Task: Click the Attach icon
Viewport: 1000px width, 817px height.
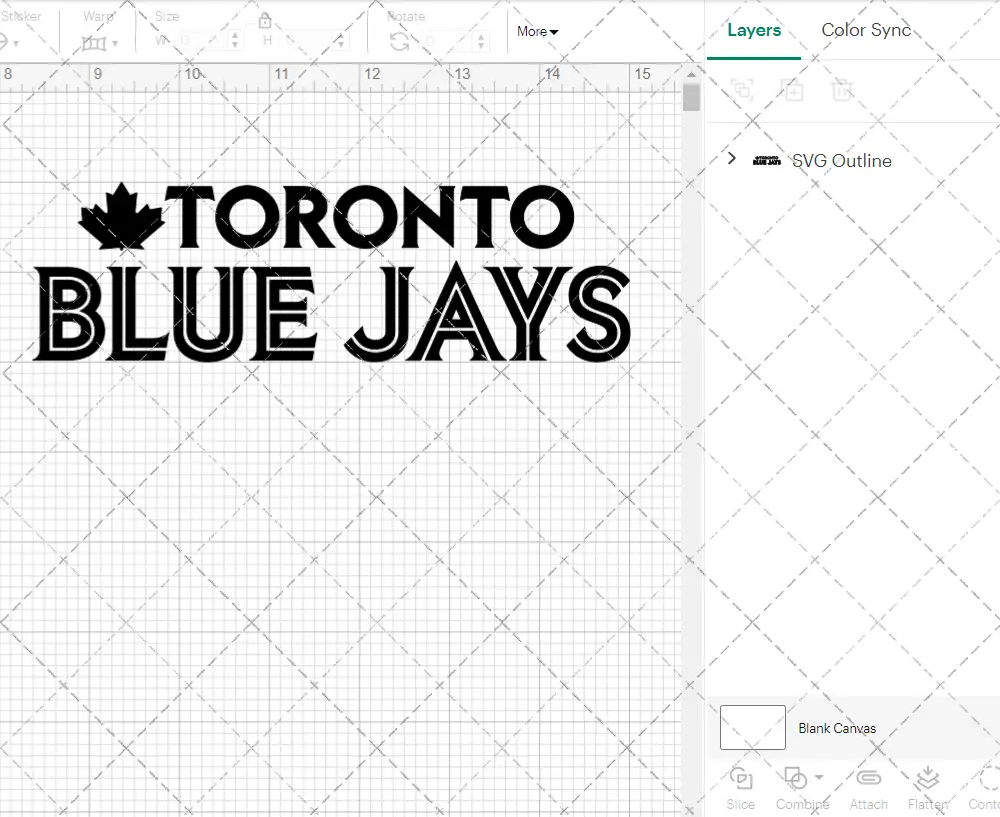Action: (x=868, y=787)
